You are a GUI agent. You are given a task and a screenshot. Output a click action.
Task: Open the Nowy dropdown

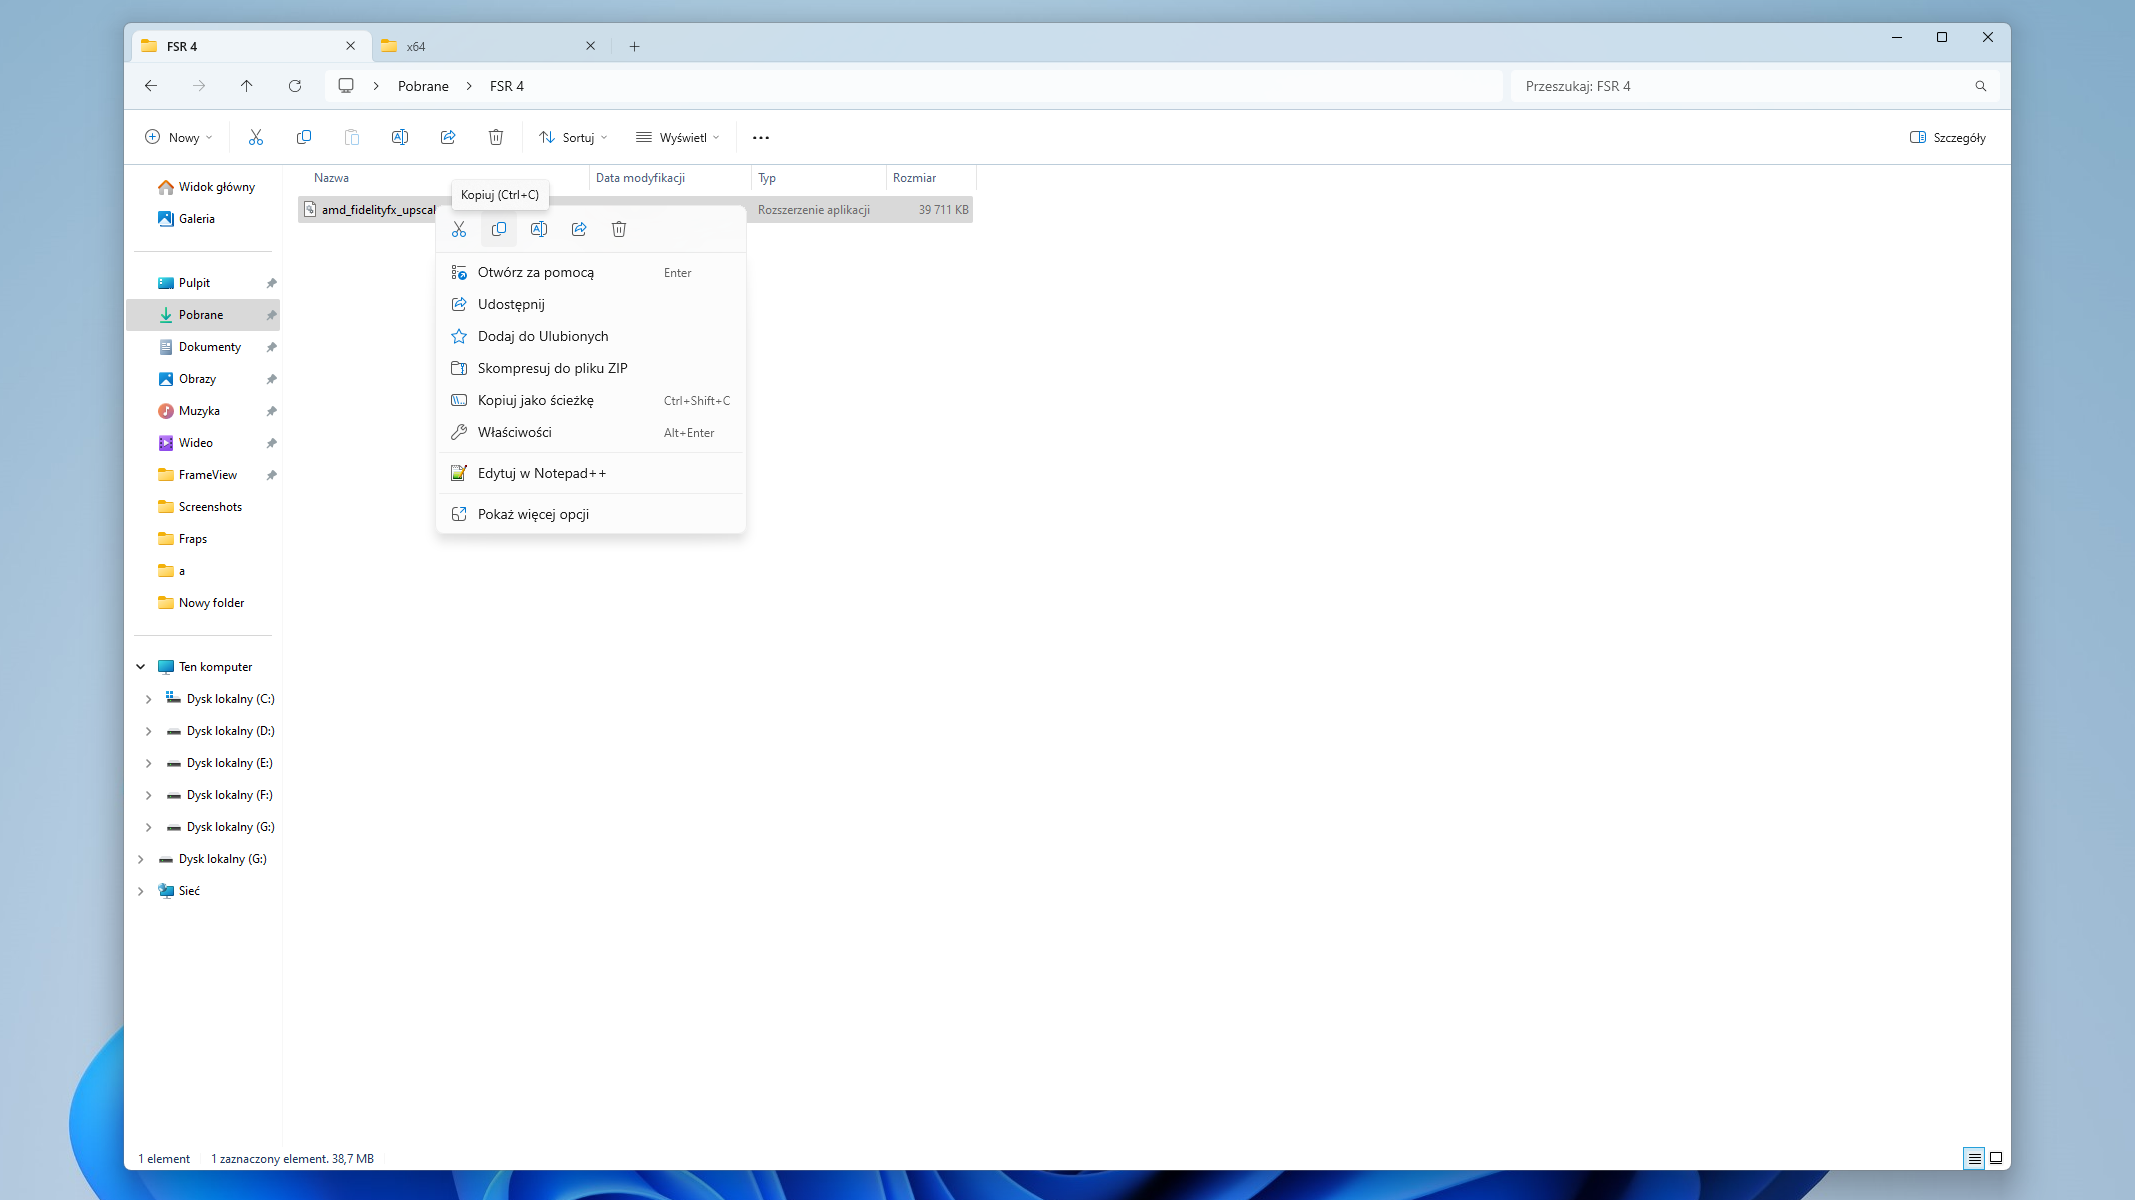pyautogui.click(x=179, y=137)
